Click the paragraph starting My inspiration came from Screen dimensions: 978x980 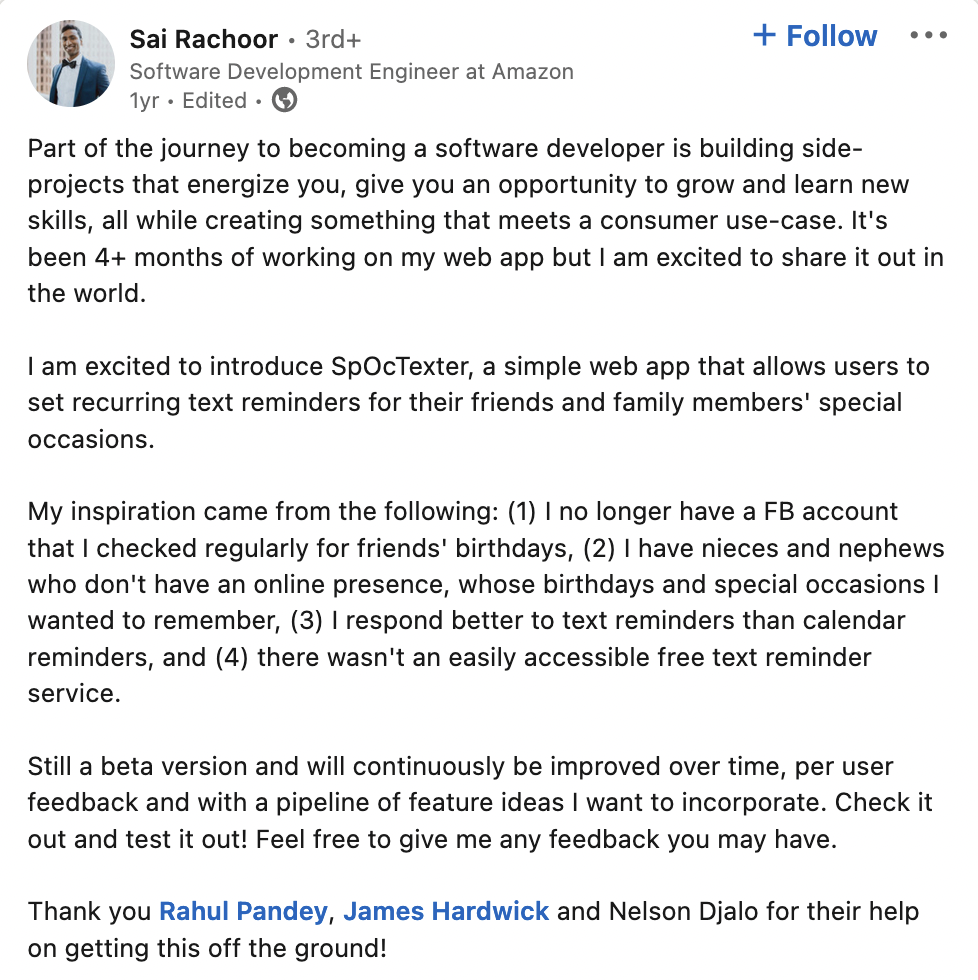tap(486, 602)
